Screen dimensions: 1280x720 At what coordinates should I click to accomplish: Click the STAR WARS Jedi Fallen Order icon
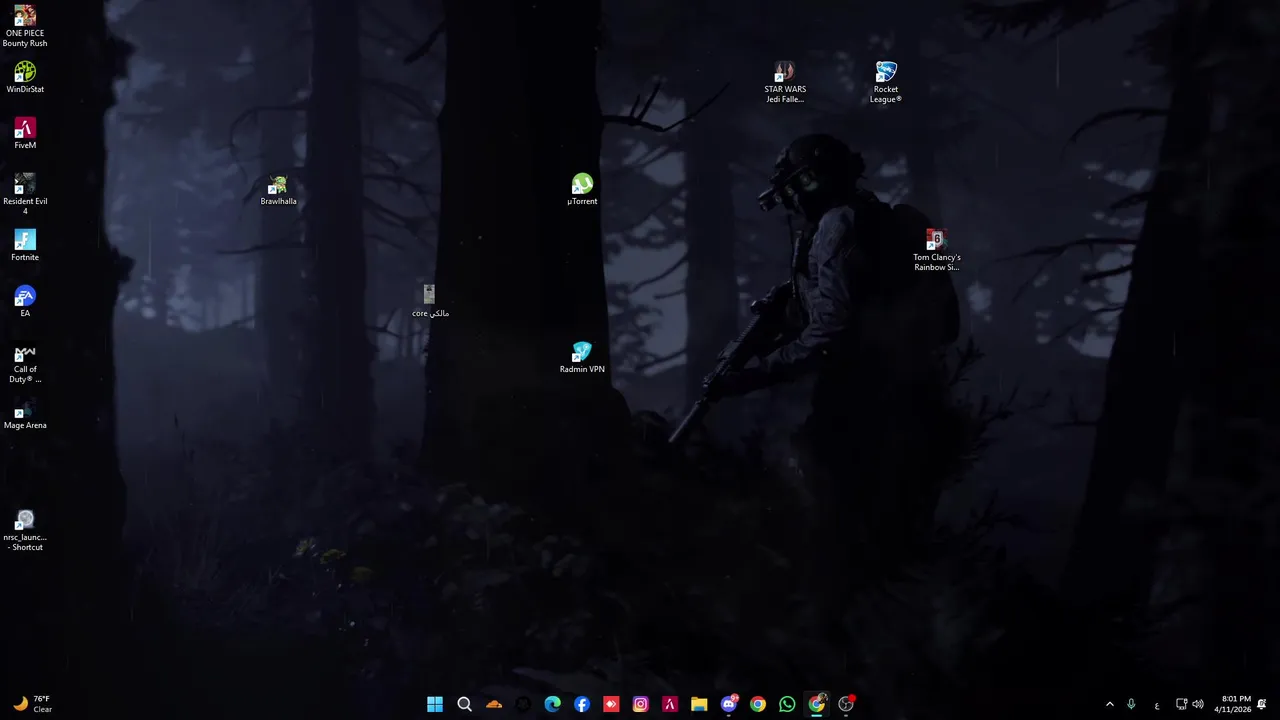click(x=785, y=82)
